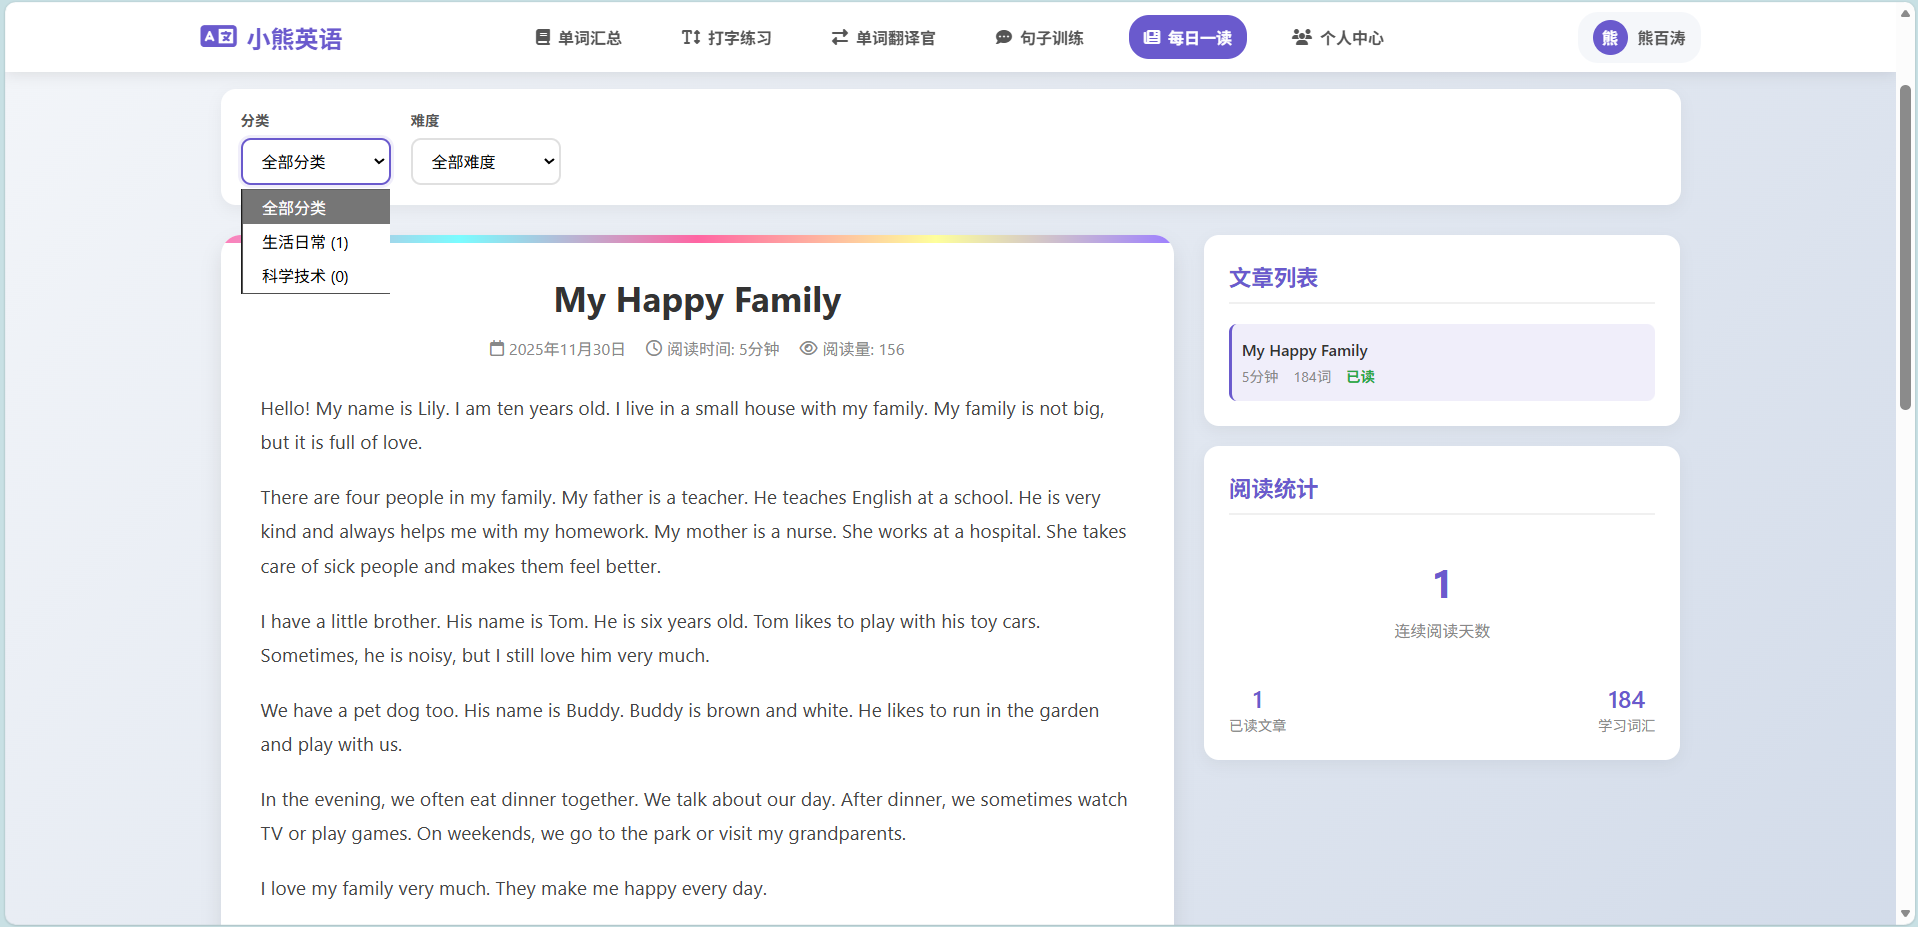
Task: Go to the 打字练习 navigation tab
Action: (726, 38)
